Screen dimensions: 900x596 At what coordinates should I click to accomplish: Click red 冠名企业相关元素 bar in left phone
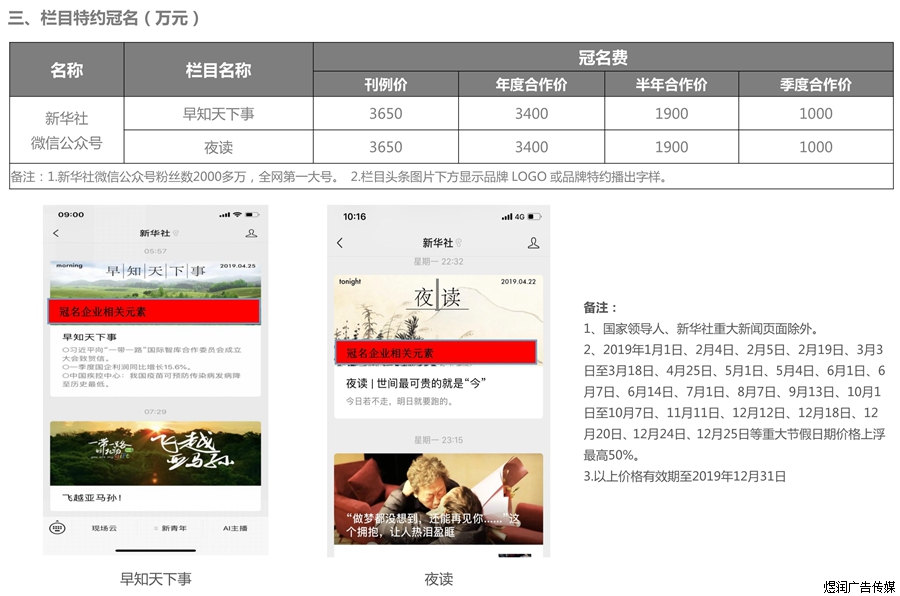coord(154,312)
